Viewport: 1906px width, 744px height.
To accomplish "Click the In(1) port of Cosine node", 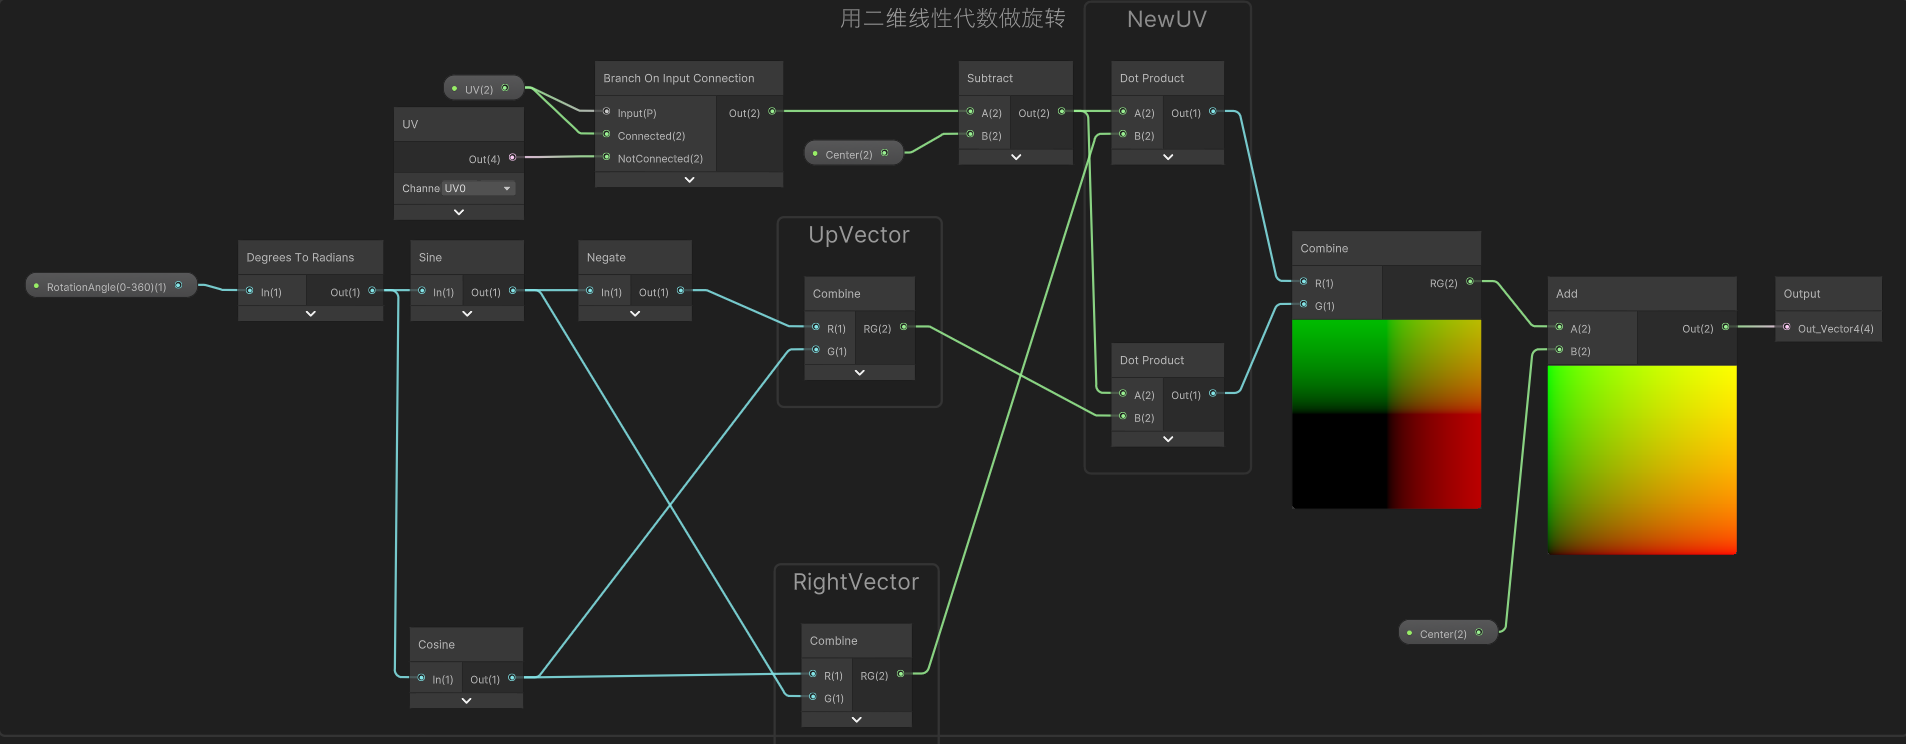I will coord(421,678).
